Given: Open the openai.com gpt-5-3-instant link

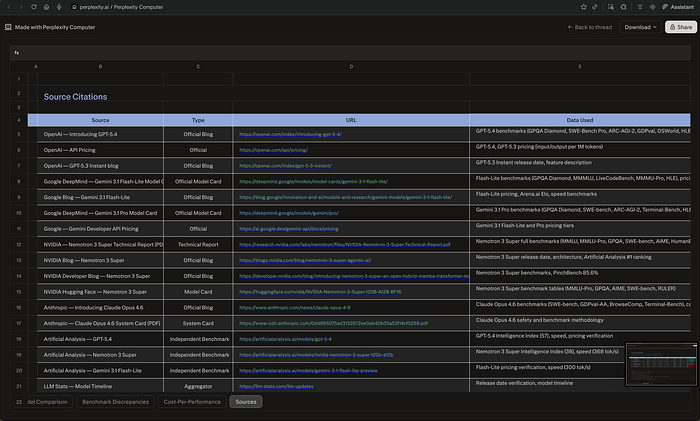Looking at the screenshot, I should click(285, 166).
